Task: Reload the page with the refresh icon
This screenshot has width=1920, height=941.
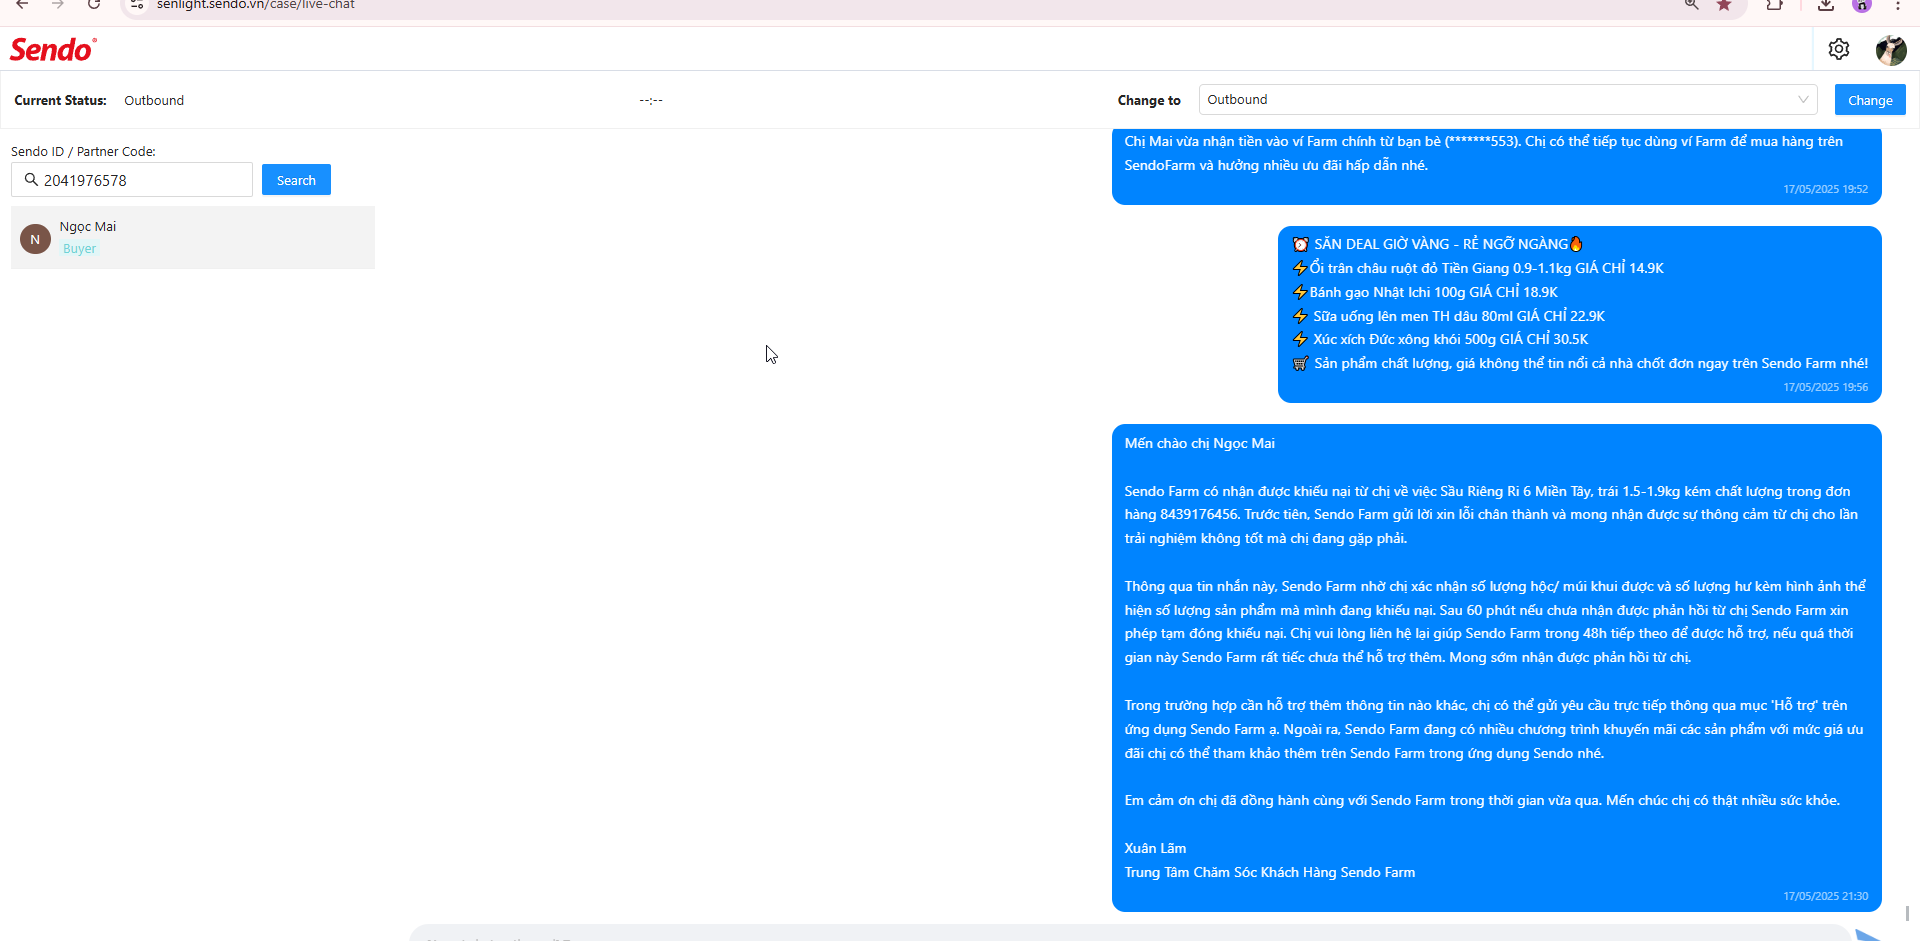Action: click(94, 5)
